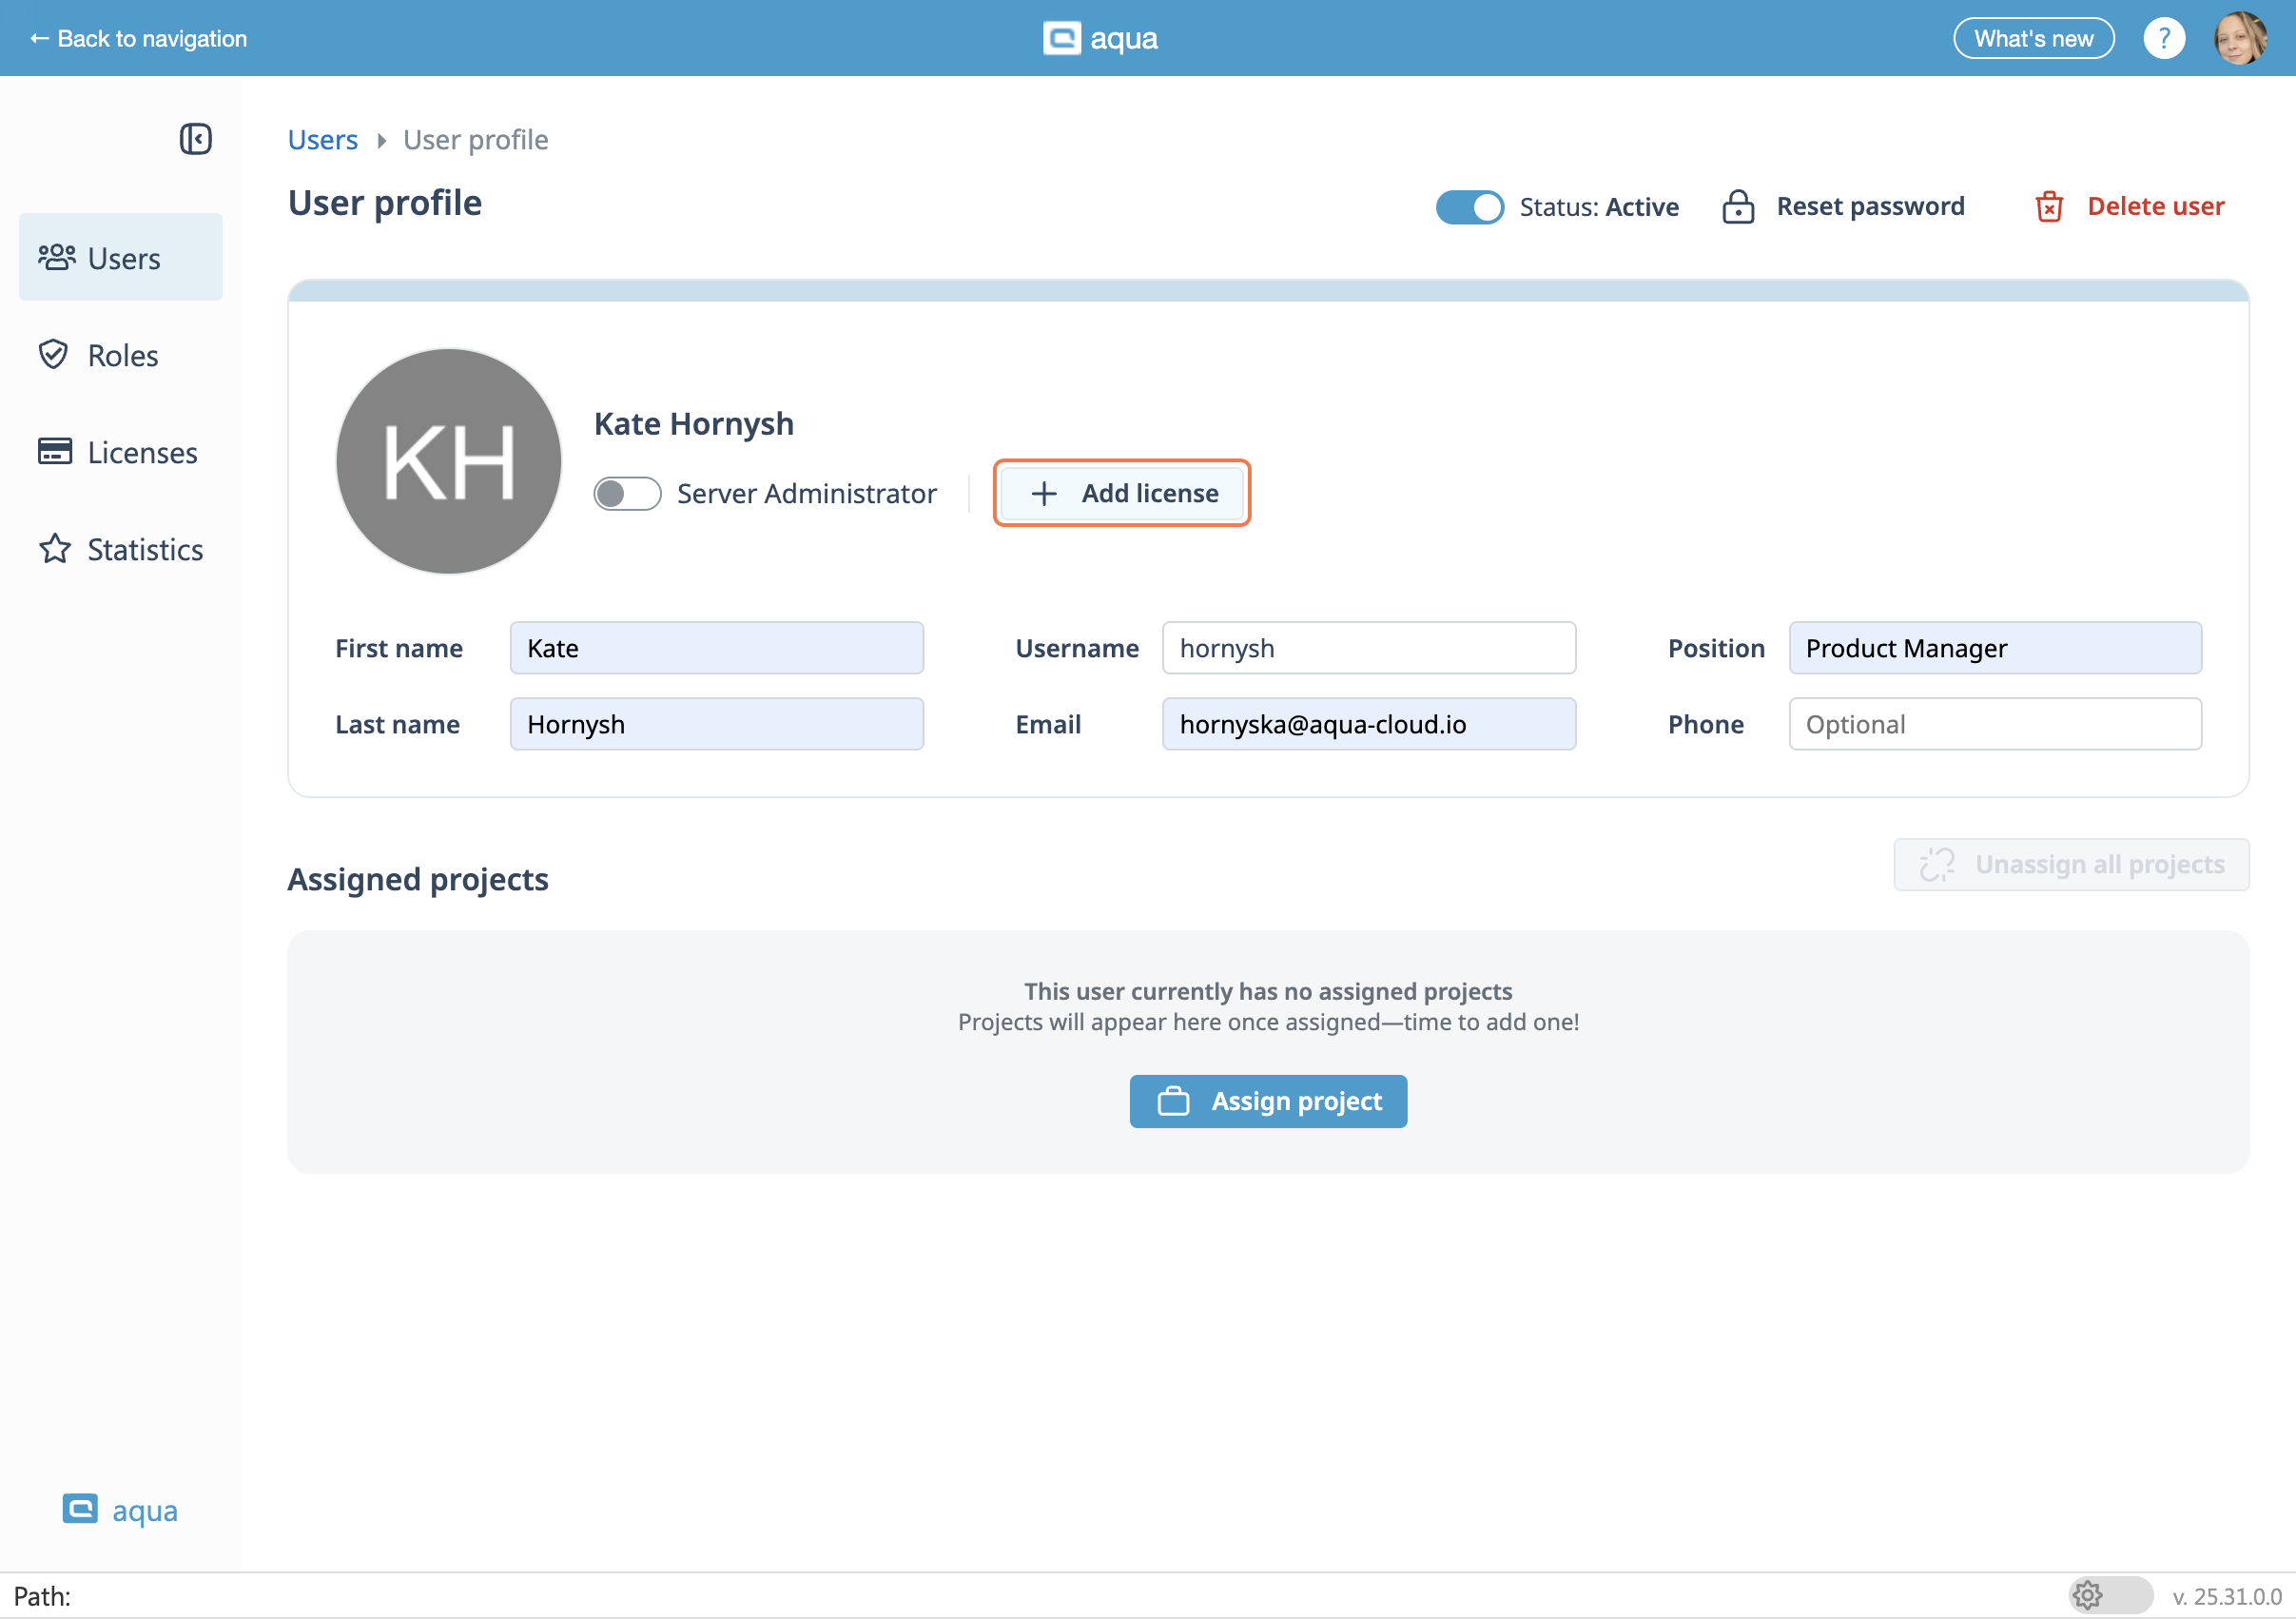Click the help question mark icon
2296x1619 pixels.
pos(2163,39)
